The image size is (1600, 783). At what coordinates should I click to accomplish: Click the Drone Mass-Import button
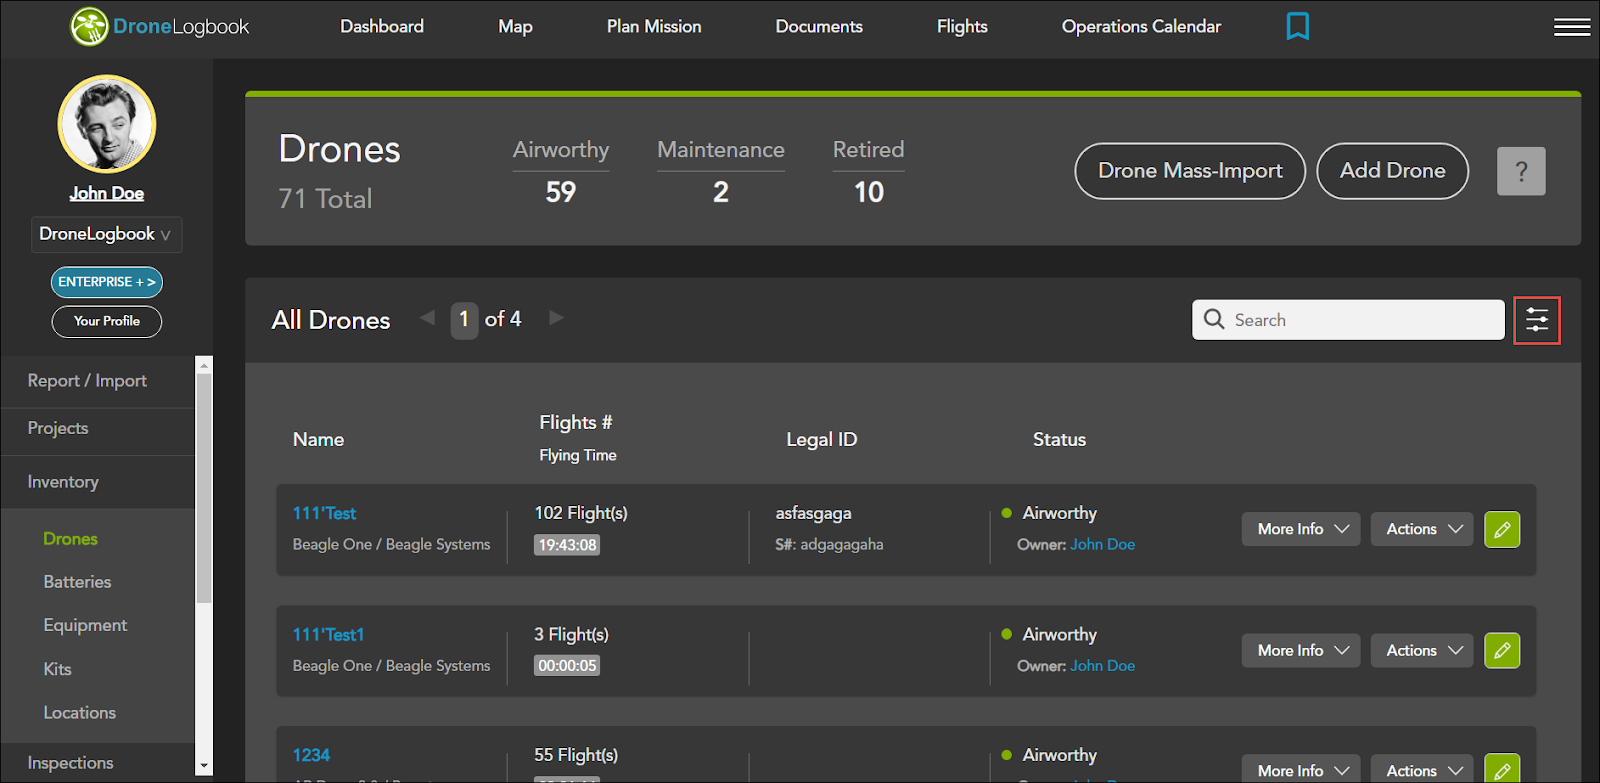[x=1190, y=171]
